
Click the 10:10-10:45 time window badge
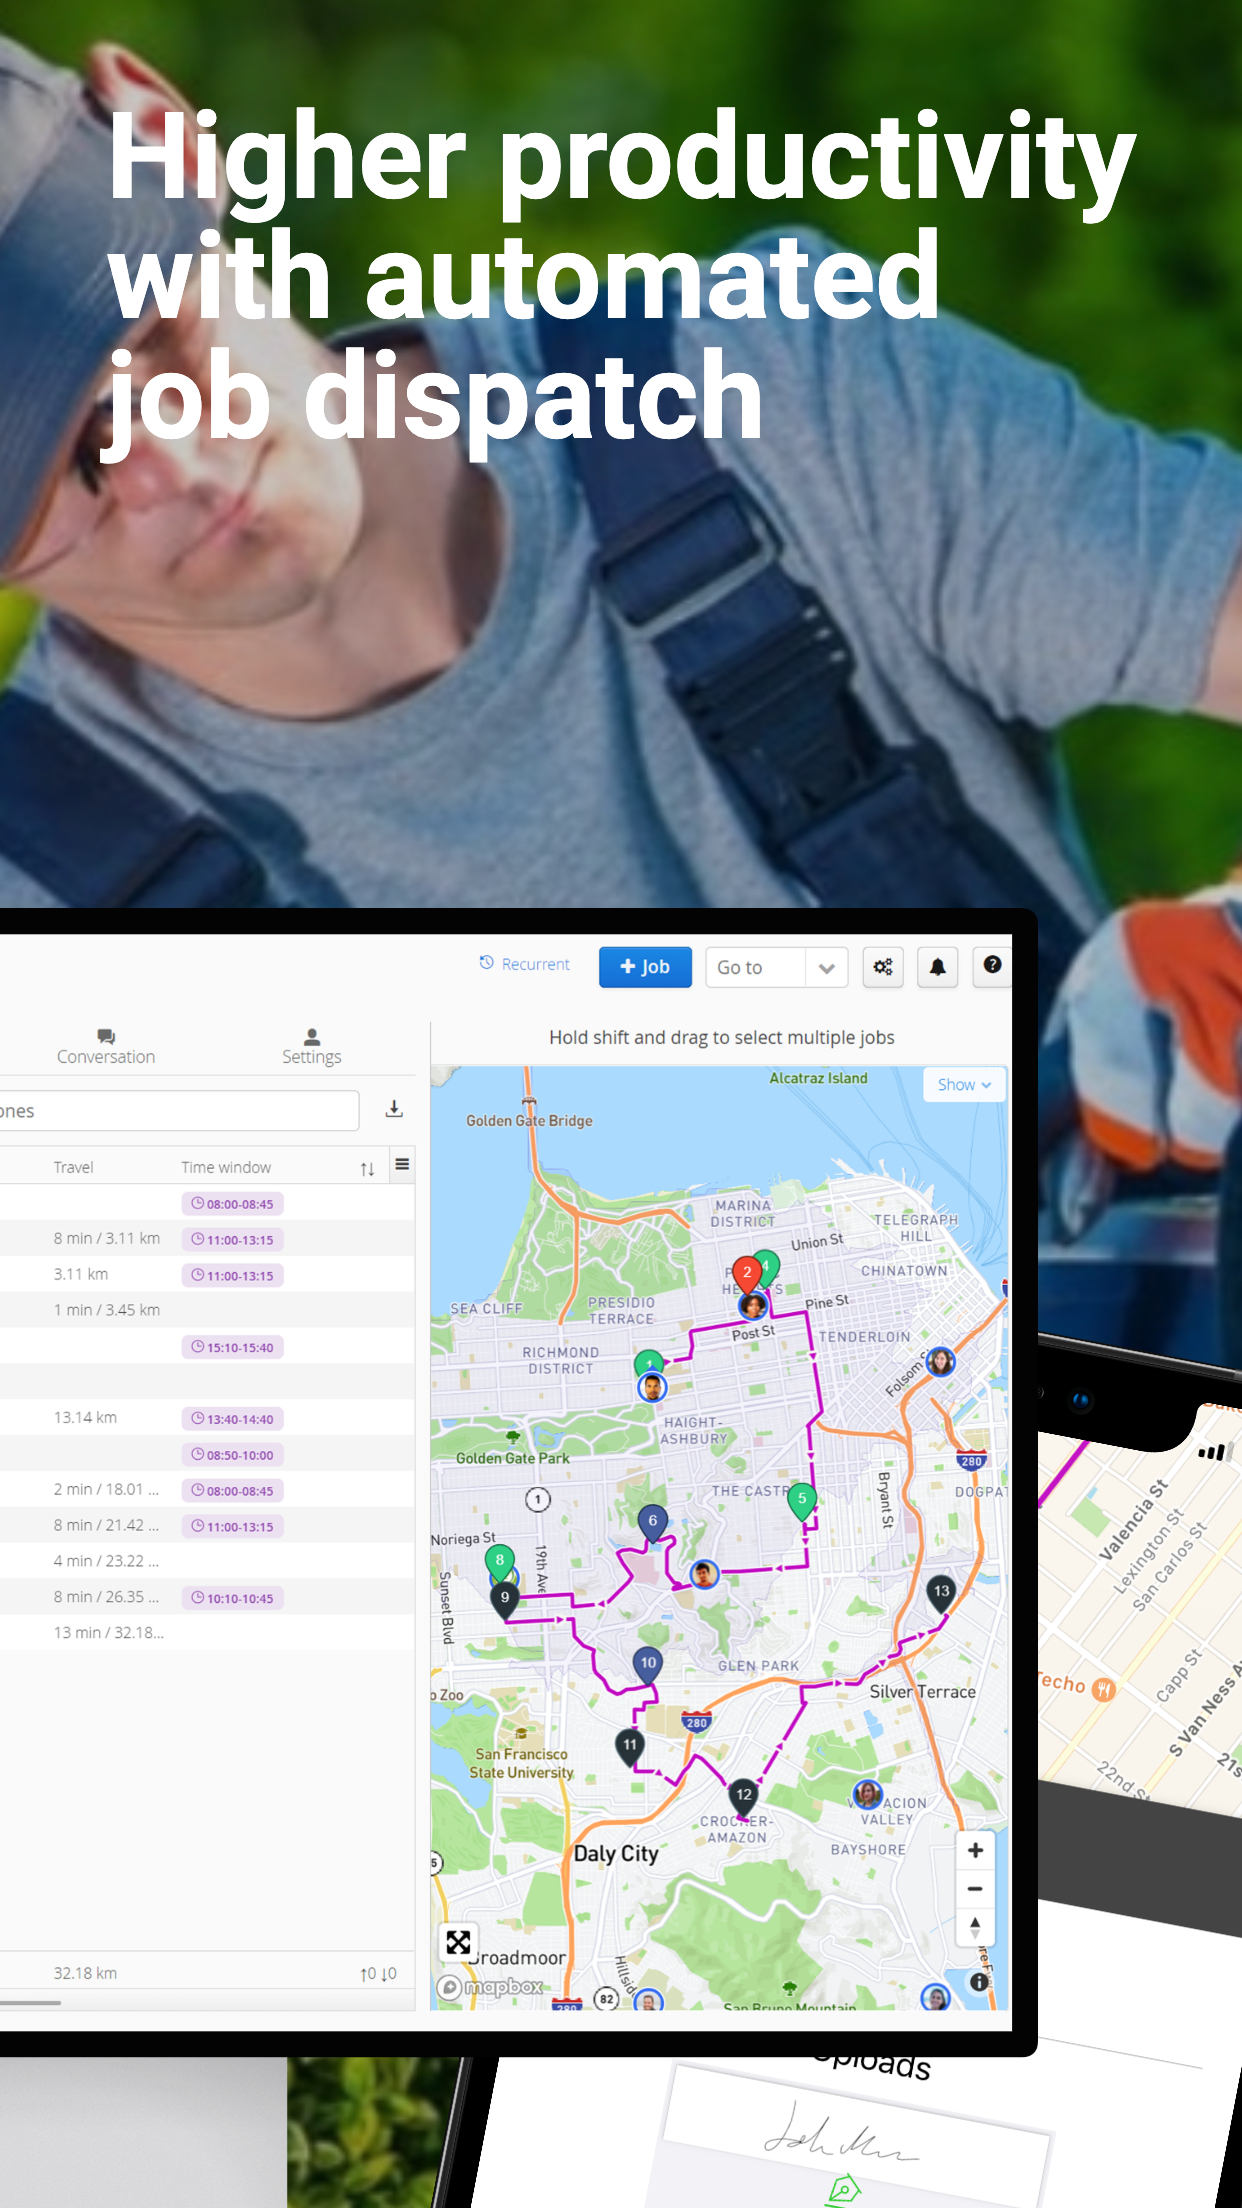(232, 1598)
